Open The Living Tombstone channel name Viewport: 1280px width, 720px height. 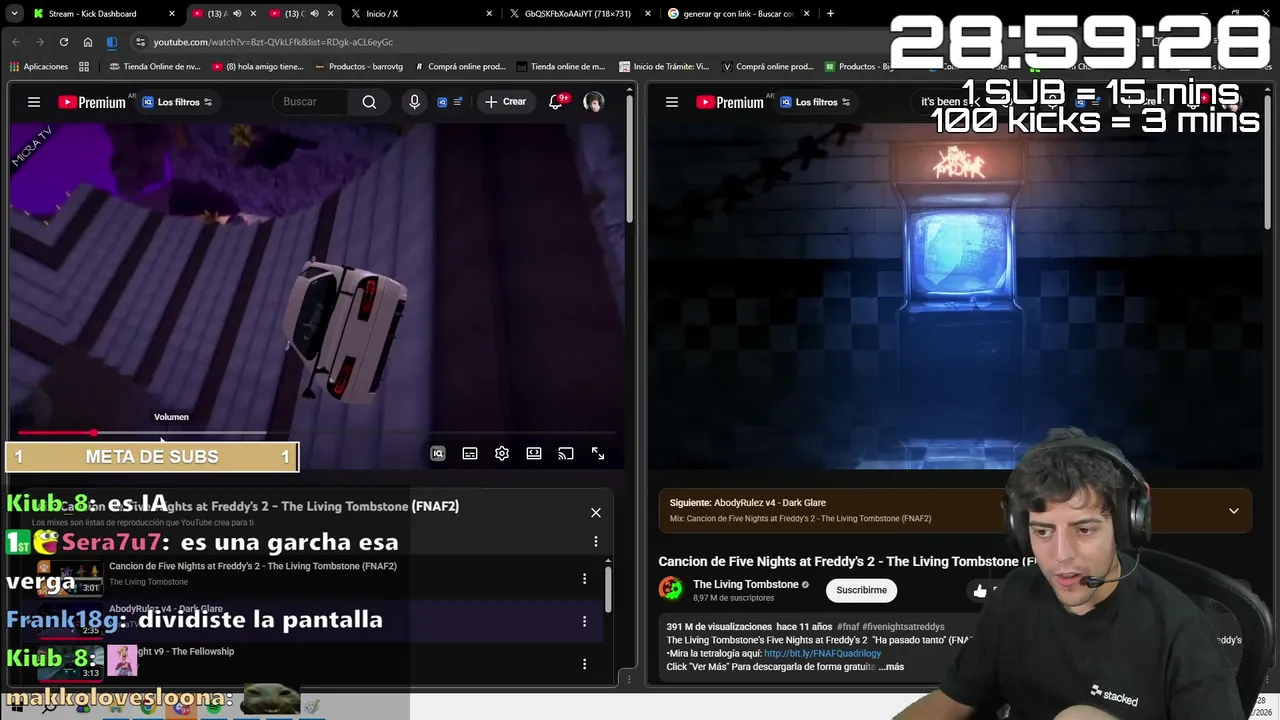click(x=746, y=584)
